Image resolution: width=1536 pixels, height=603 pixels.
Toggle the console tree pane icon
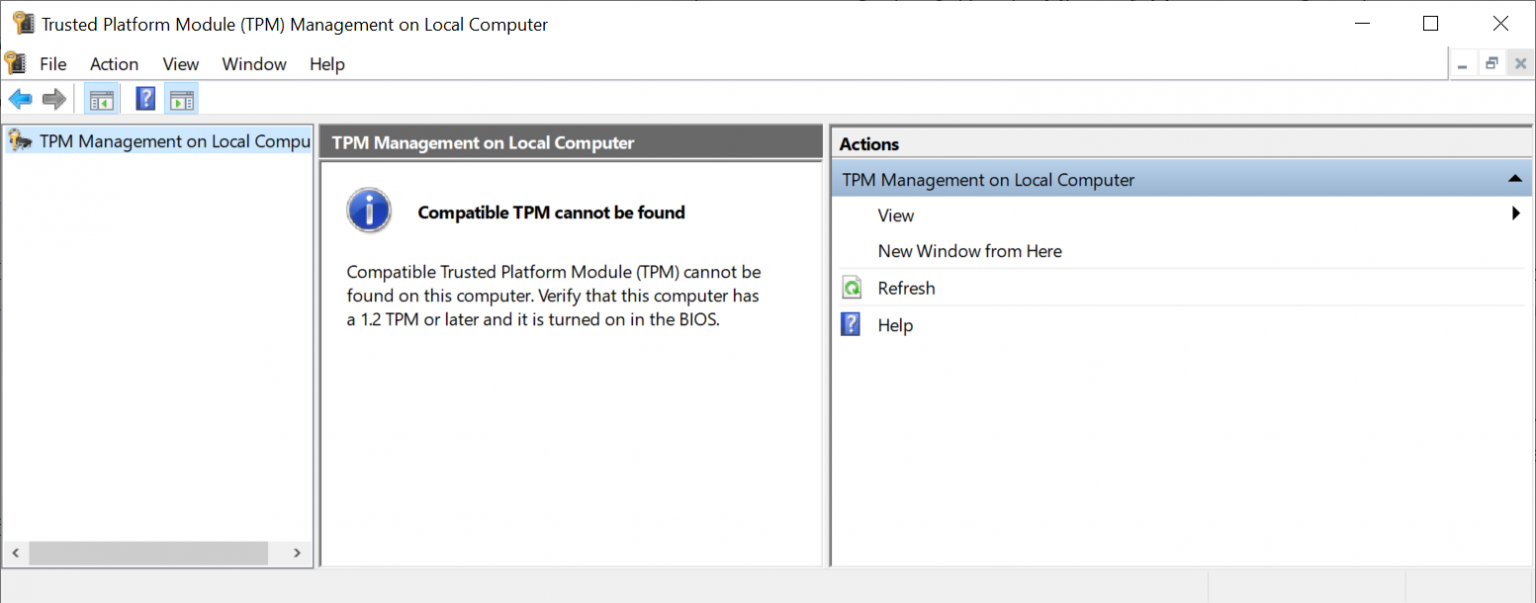(x=101, y=98)
